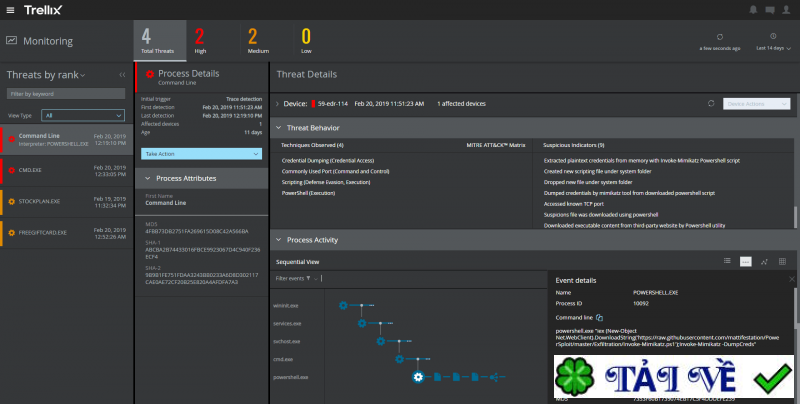Click the wininit.exe gear node in the process tree
The image size is (800, 404).
[x=343, y=304]
